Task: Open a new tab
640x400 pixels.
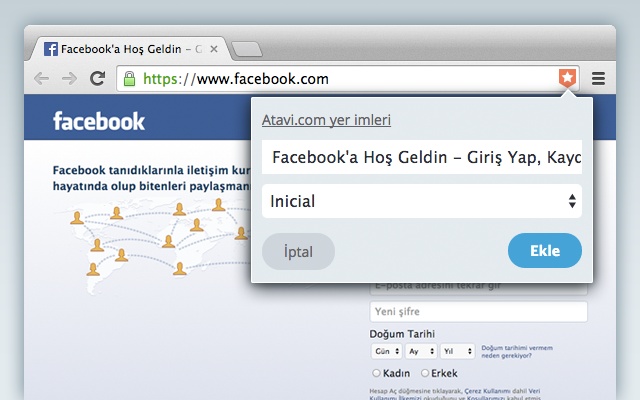Action: 247,49
